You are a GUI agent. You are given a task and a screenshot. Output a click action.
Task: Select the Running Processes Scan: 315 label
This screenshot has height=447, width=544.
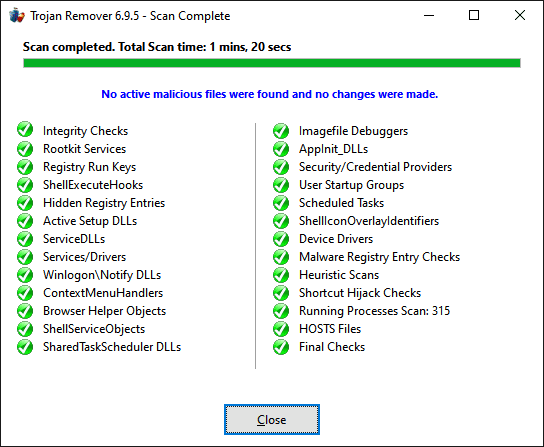pos(374,311)
